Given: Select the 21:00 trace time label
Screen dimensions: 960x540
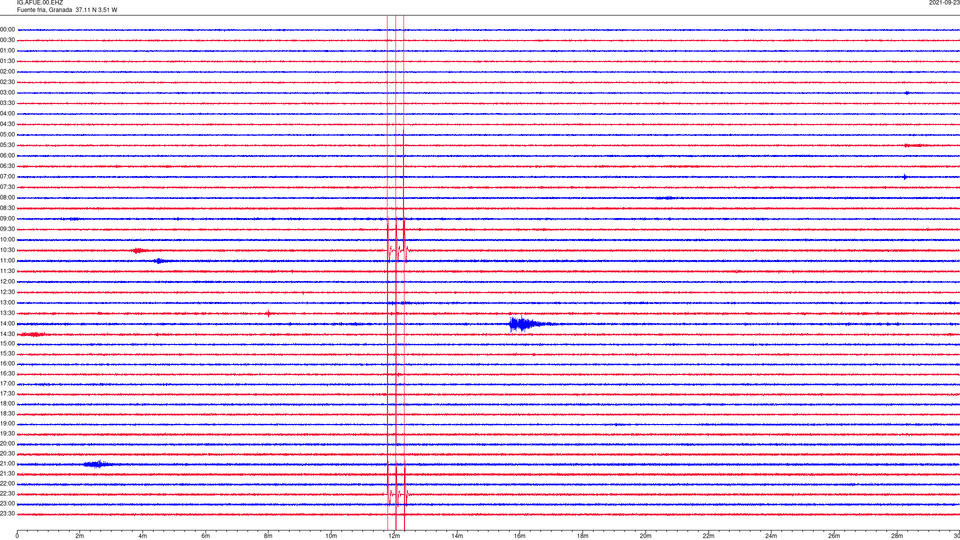Looking at the screenshot, I should tap(7, 463).
